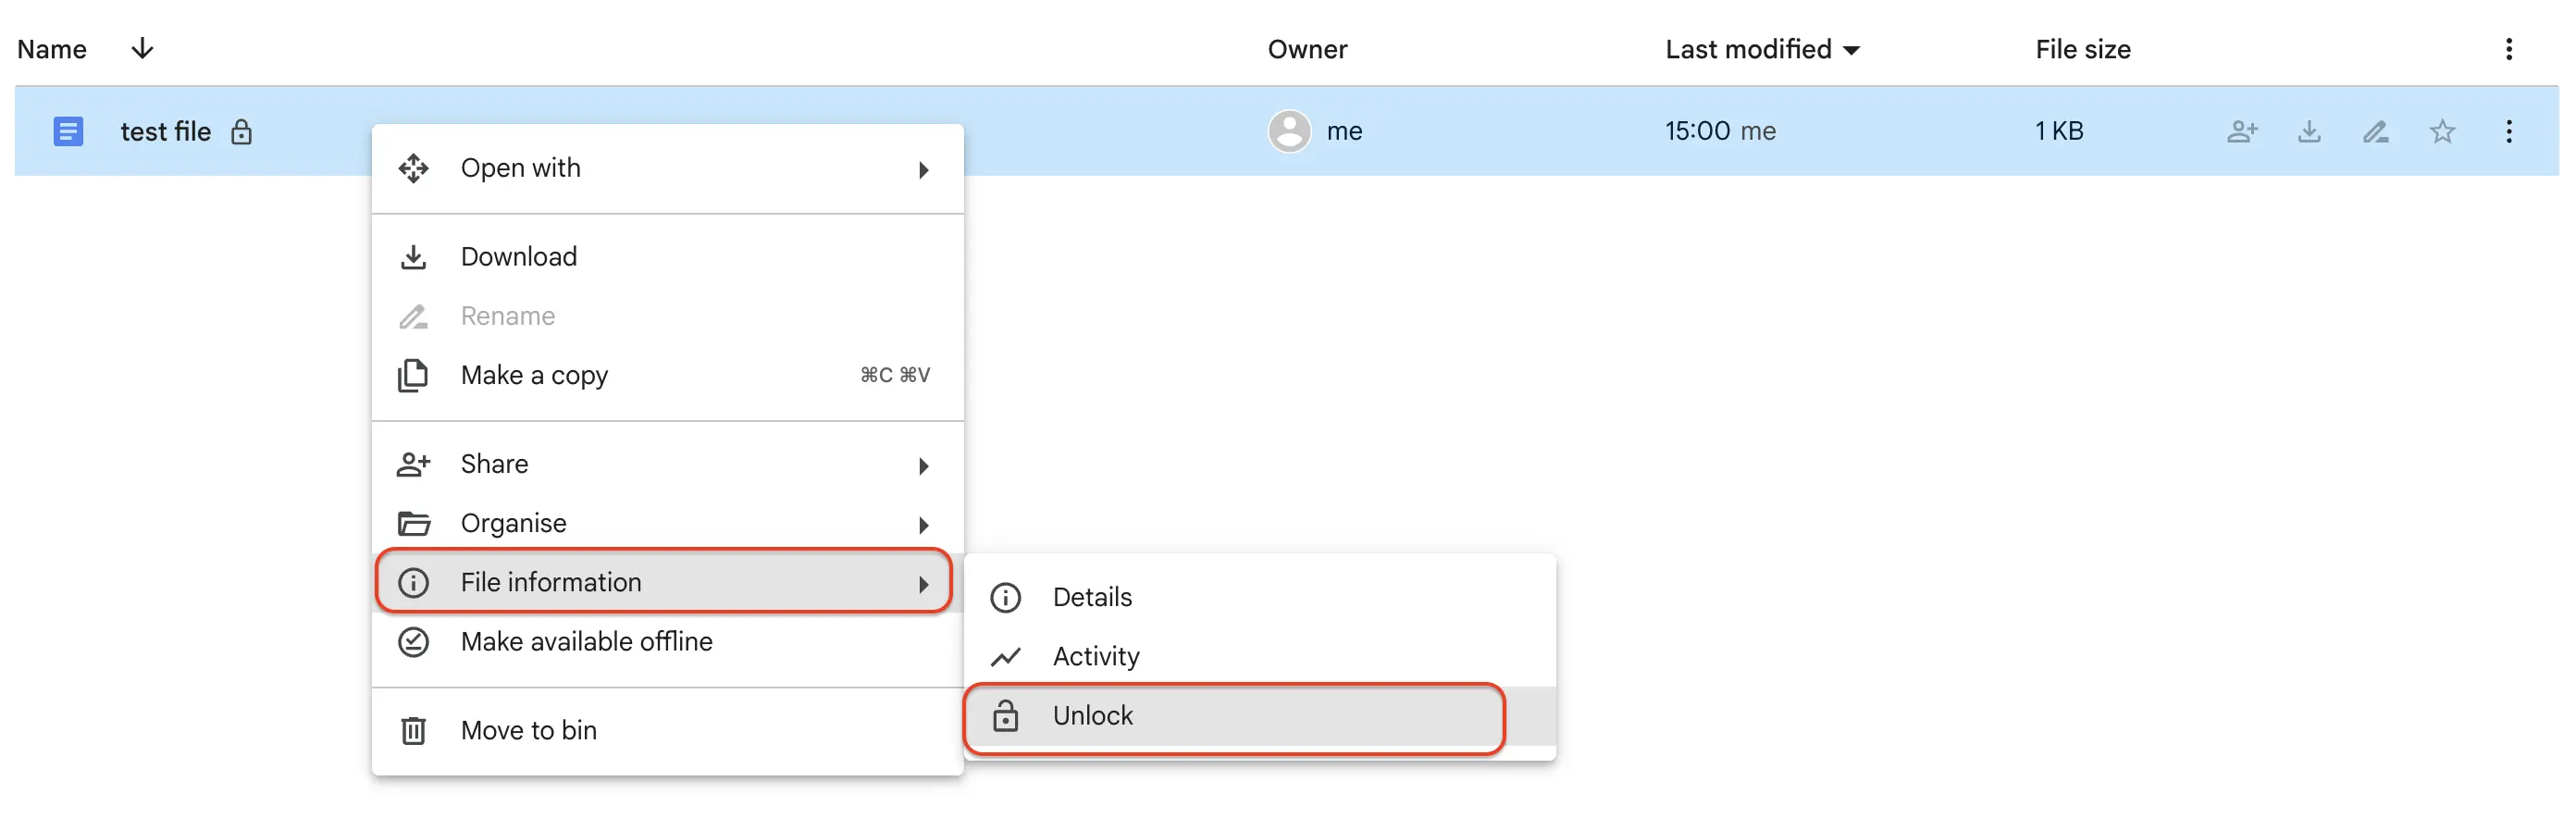Screen dimensions: 2576x818
Task: Click the offline checkmark circle icon
Action: pyautogui.click(x=413, y=642)
